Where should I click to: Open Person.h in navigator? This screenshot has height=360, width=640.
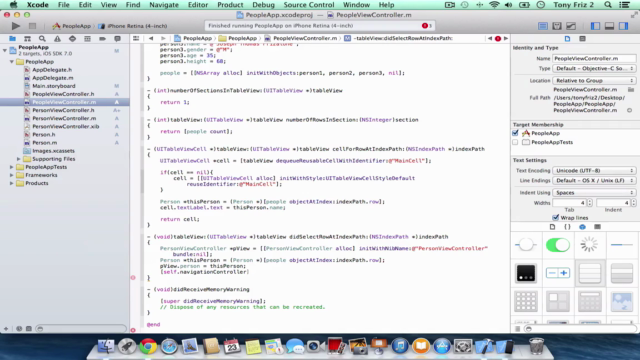(44, 134)
